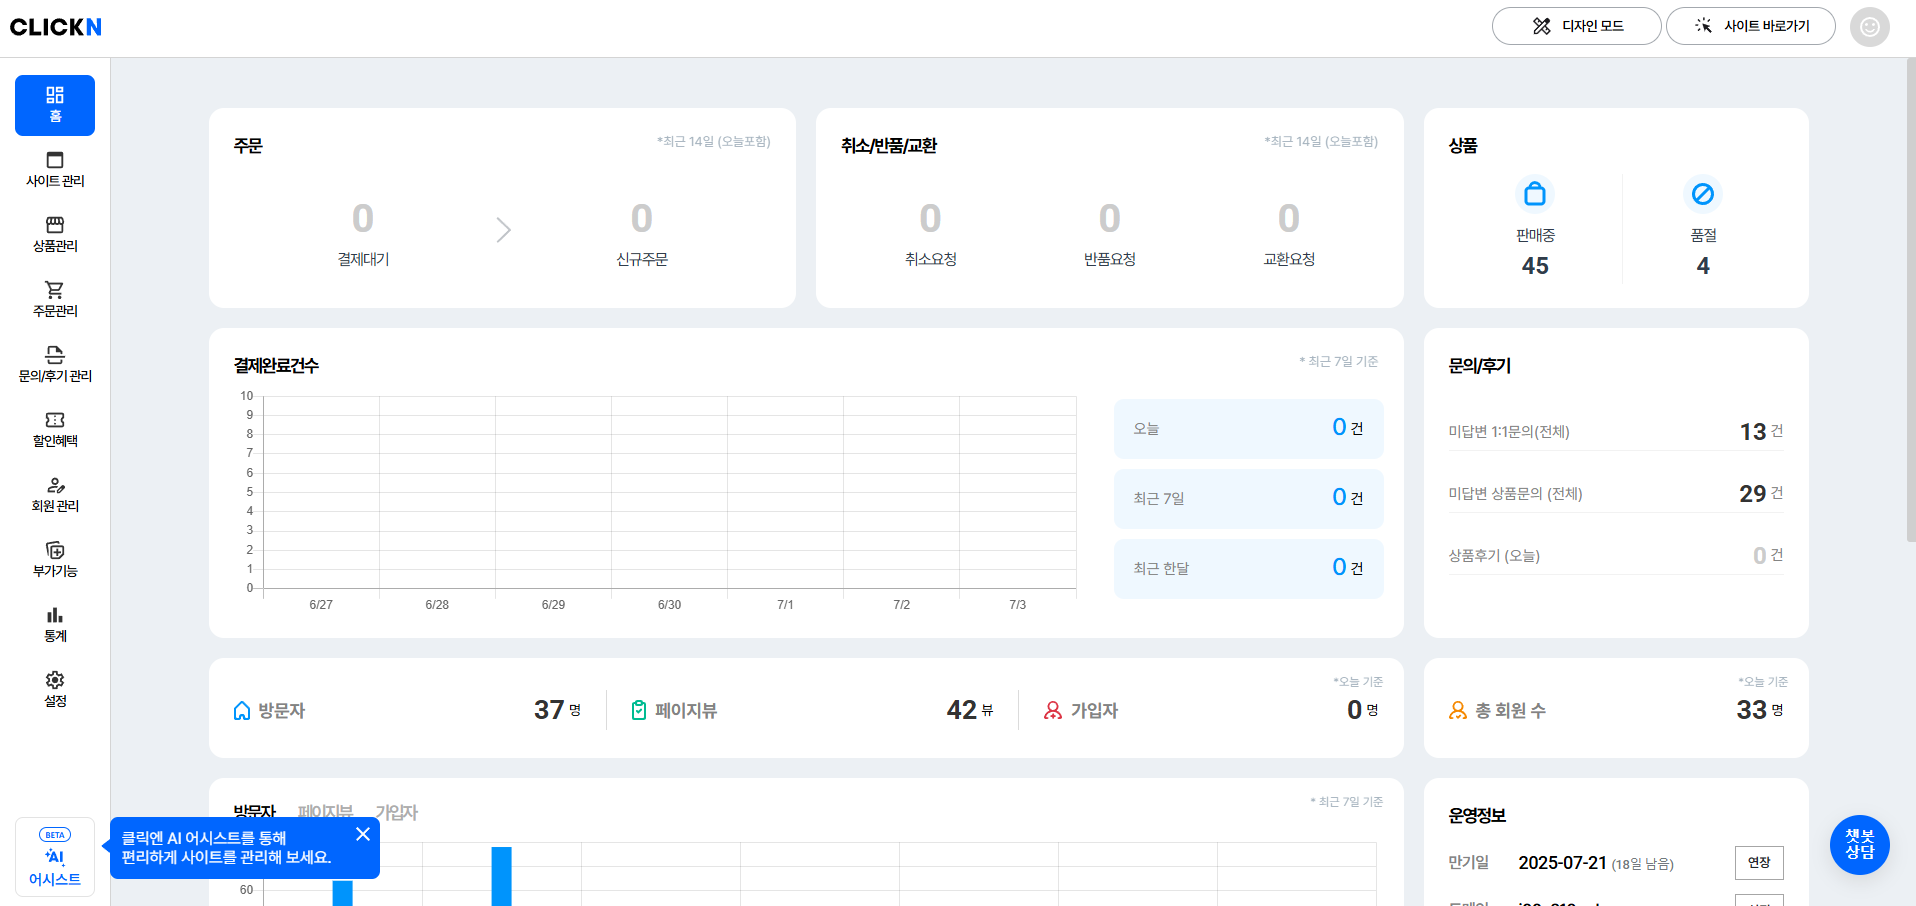Click the 연장 button next to 만기일
The image size is (1916, 906).
pyautogui.click(x=1759, y=863)
